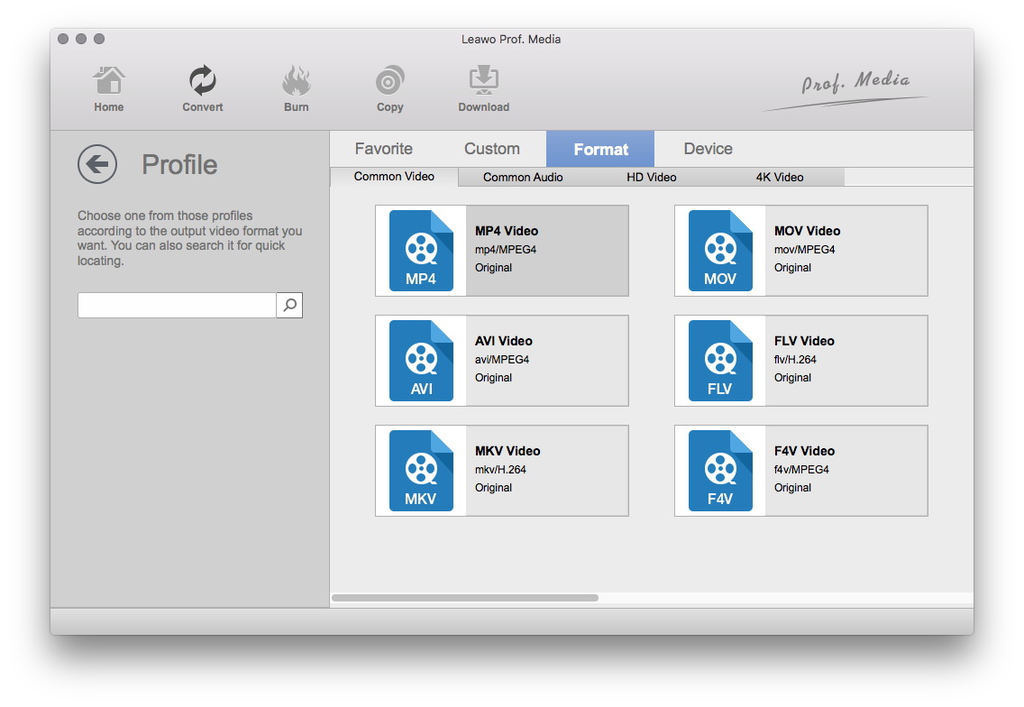Click the FLV Video title text
The width and height of the screenshot is (1024, 707).
click(804, 341)
